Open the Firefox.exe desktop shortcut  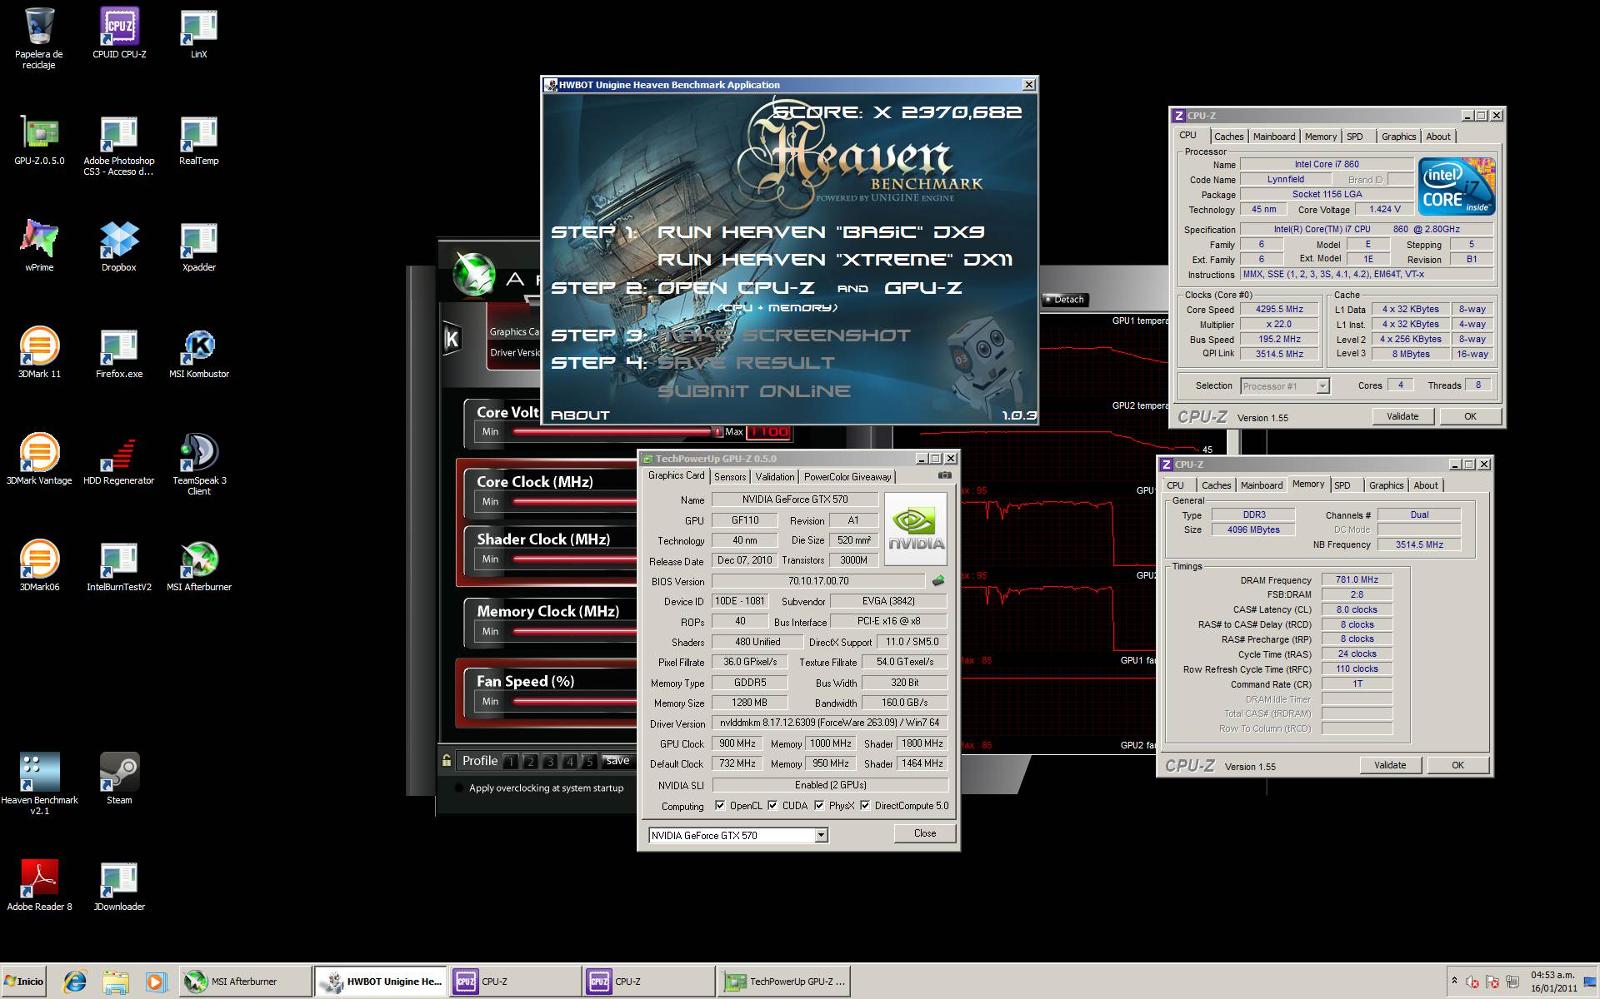pos(119,352)
